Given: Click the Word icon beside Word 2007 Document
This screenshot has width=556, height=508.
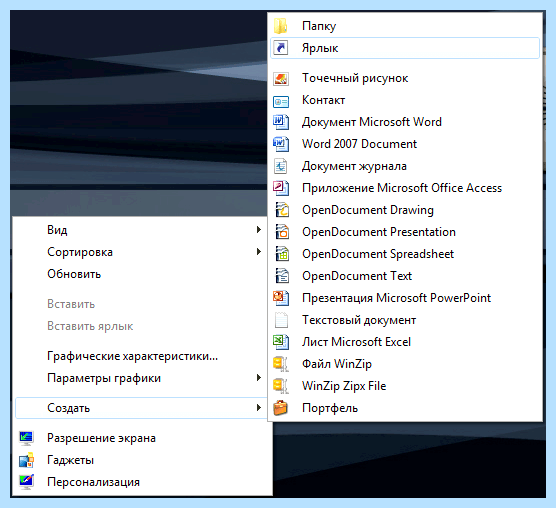Looking at the screenshot, I should [x=280, y=144].
